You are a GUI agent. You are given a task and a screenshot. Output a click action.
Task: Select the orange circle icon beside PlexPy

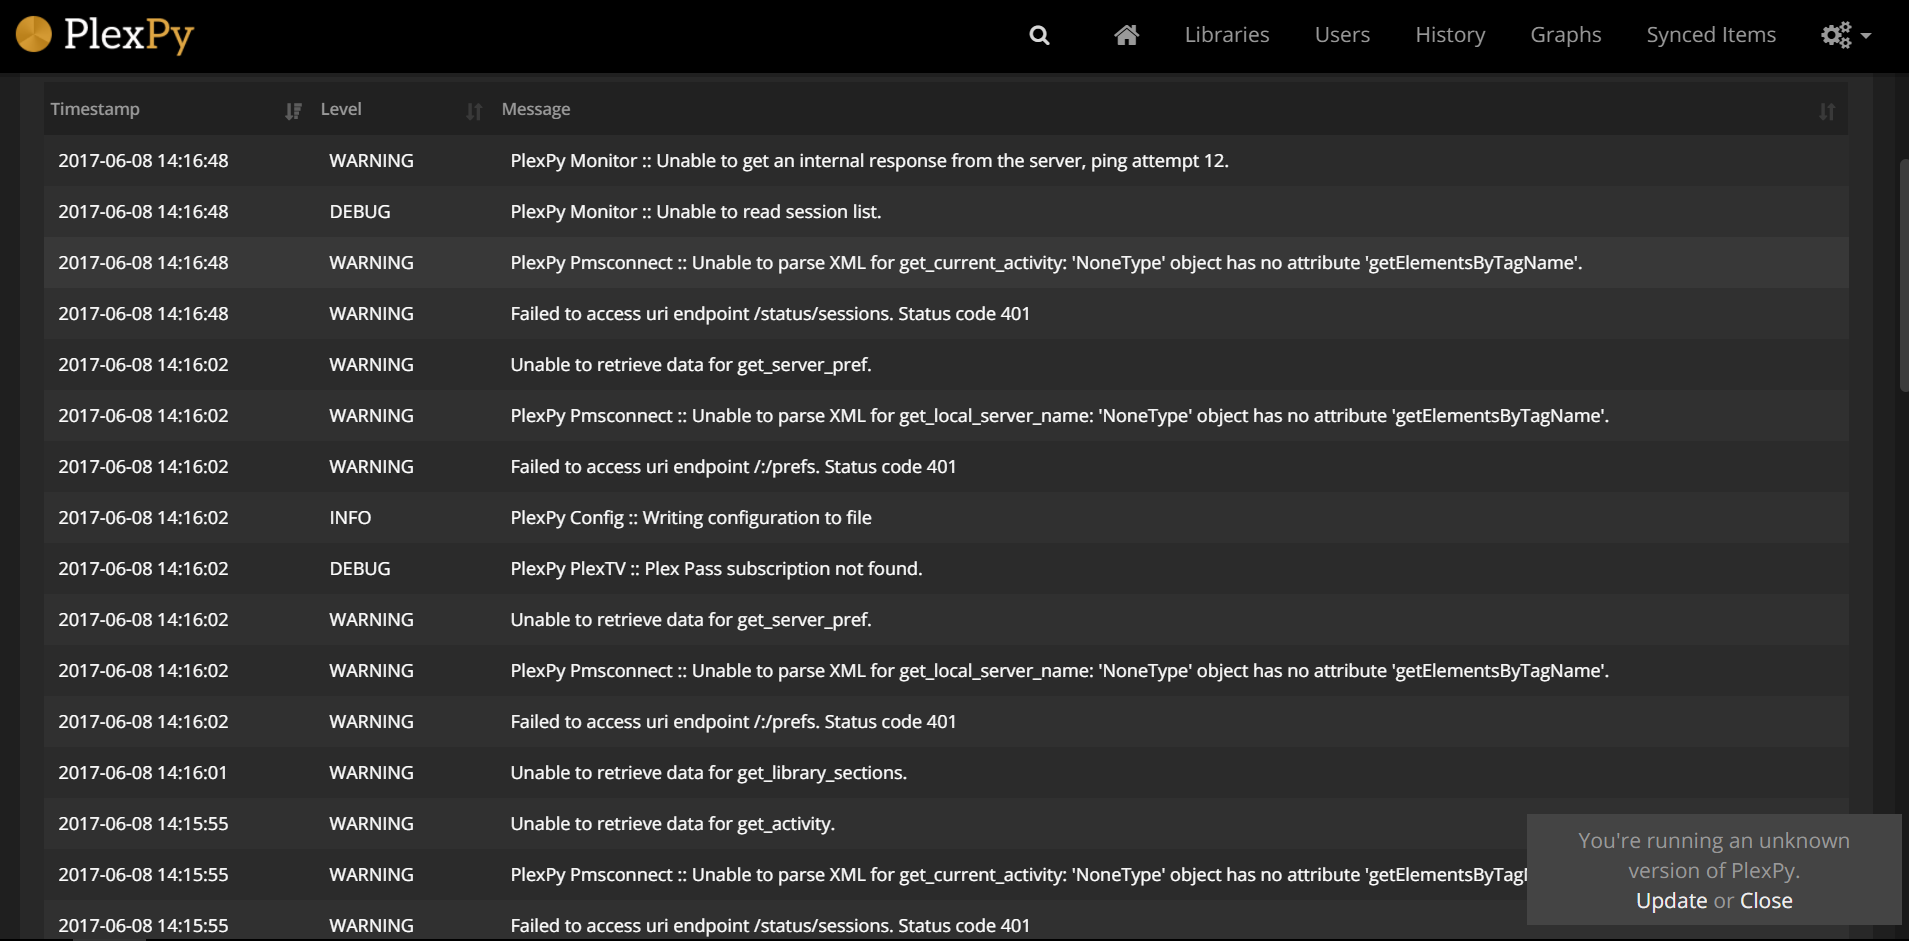[x=33, y=33]
